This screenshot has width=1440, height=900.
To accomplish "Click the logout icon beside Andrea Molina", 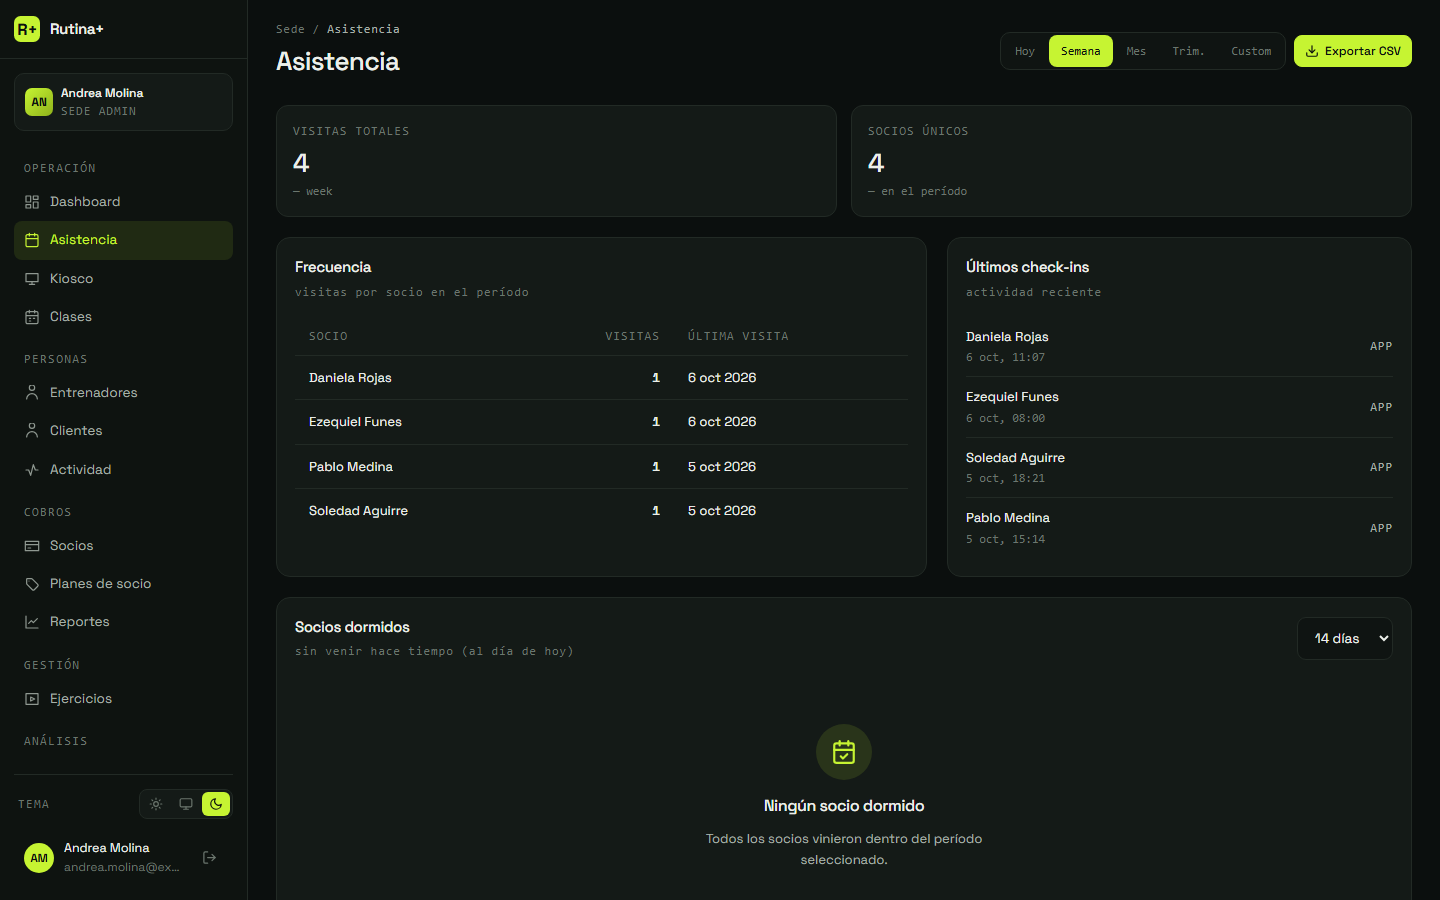I will click(209, 857).
